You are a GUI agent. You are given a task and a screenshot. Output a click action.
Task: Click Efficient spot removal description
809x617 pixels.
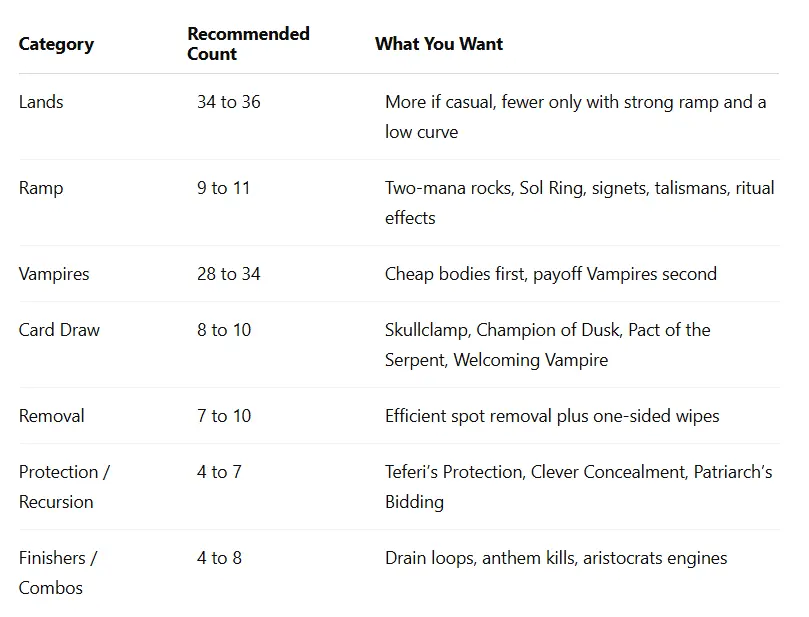point(552,416)
